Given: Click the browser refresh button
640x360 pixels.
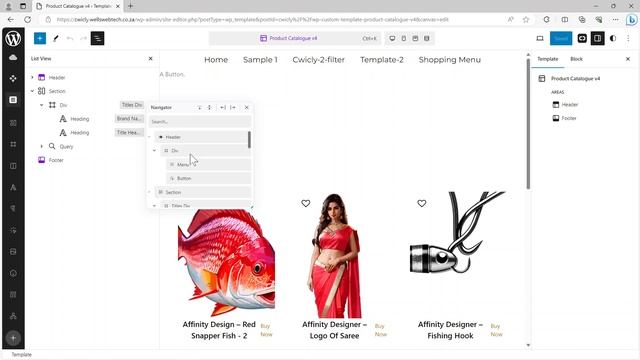Looking at the screenshot, I should (28, 19).
